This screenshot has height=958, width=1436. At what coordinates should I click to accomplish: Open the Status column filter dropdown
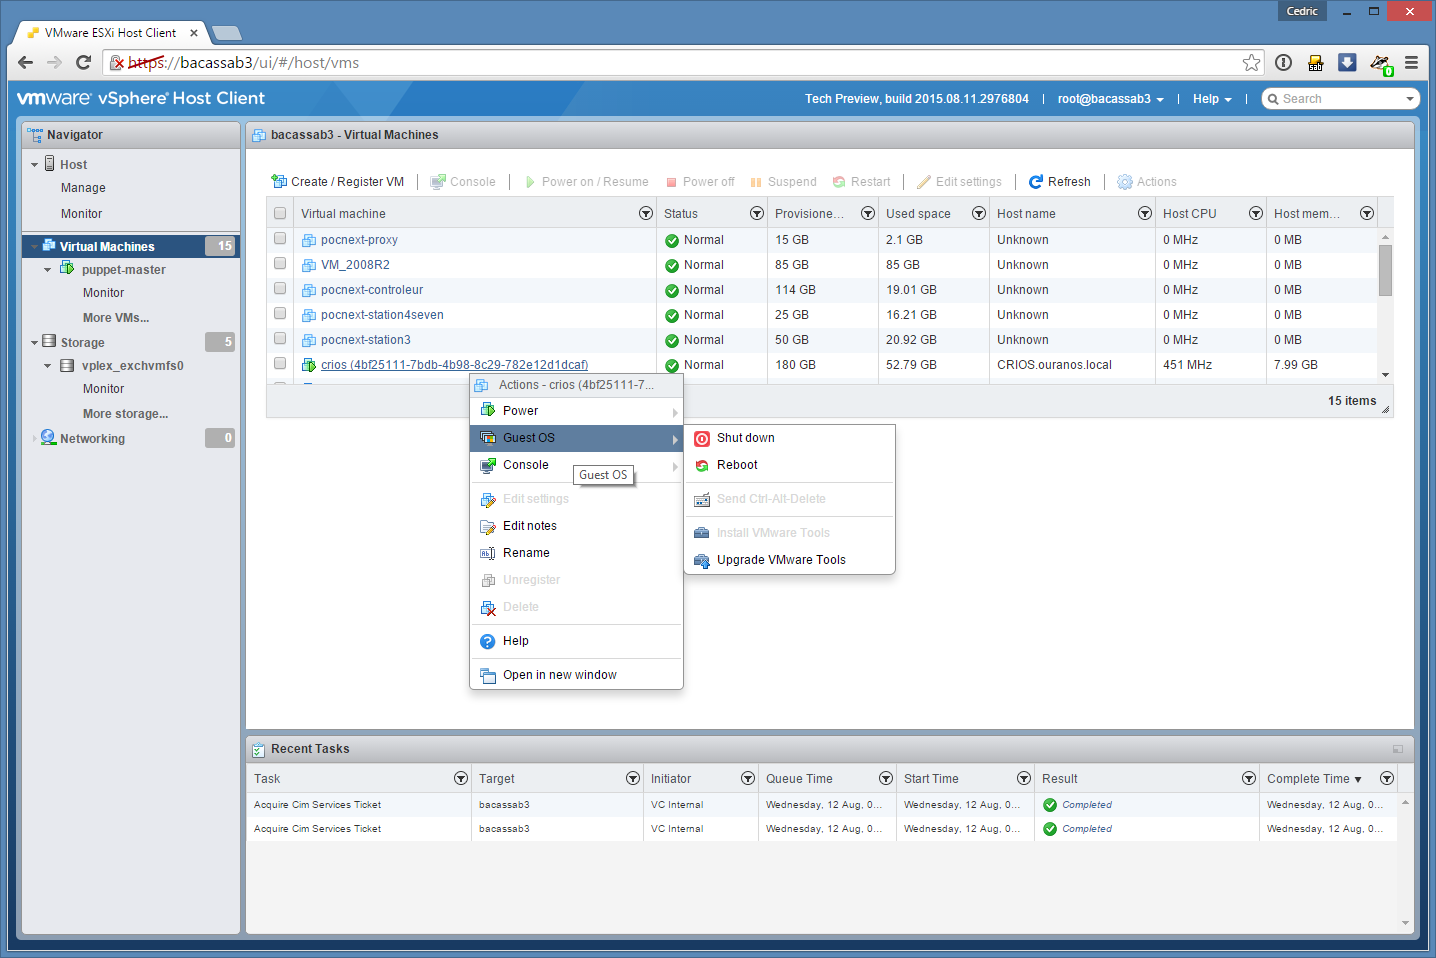click(x=756, y=213)
